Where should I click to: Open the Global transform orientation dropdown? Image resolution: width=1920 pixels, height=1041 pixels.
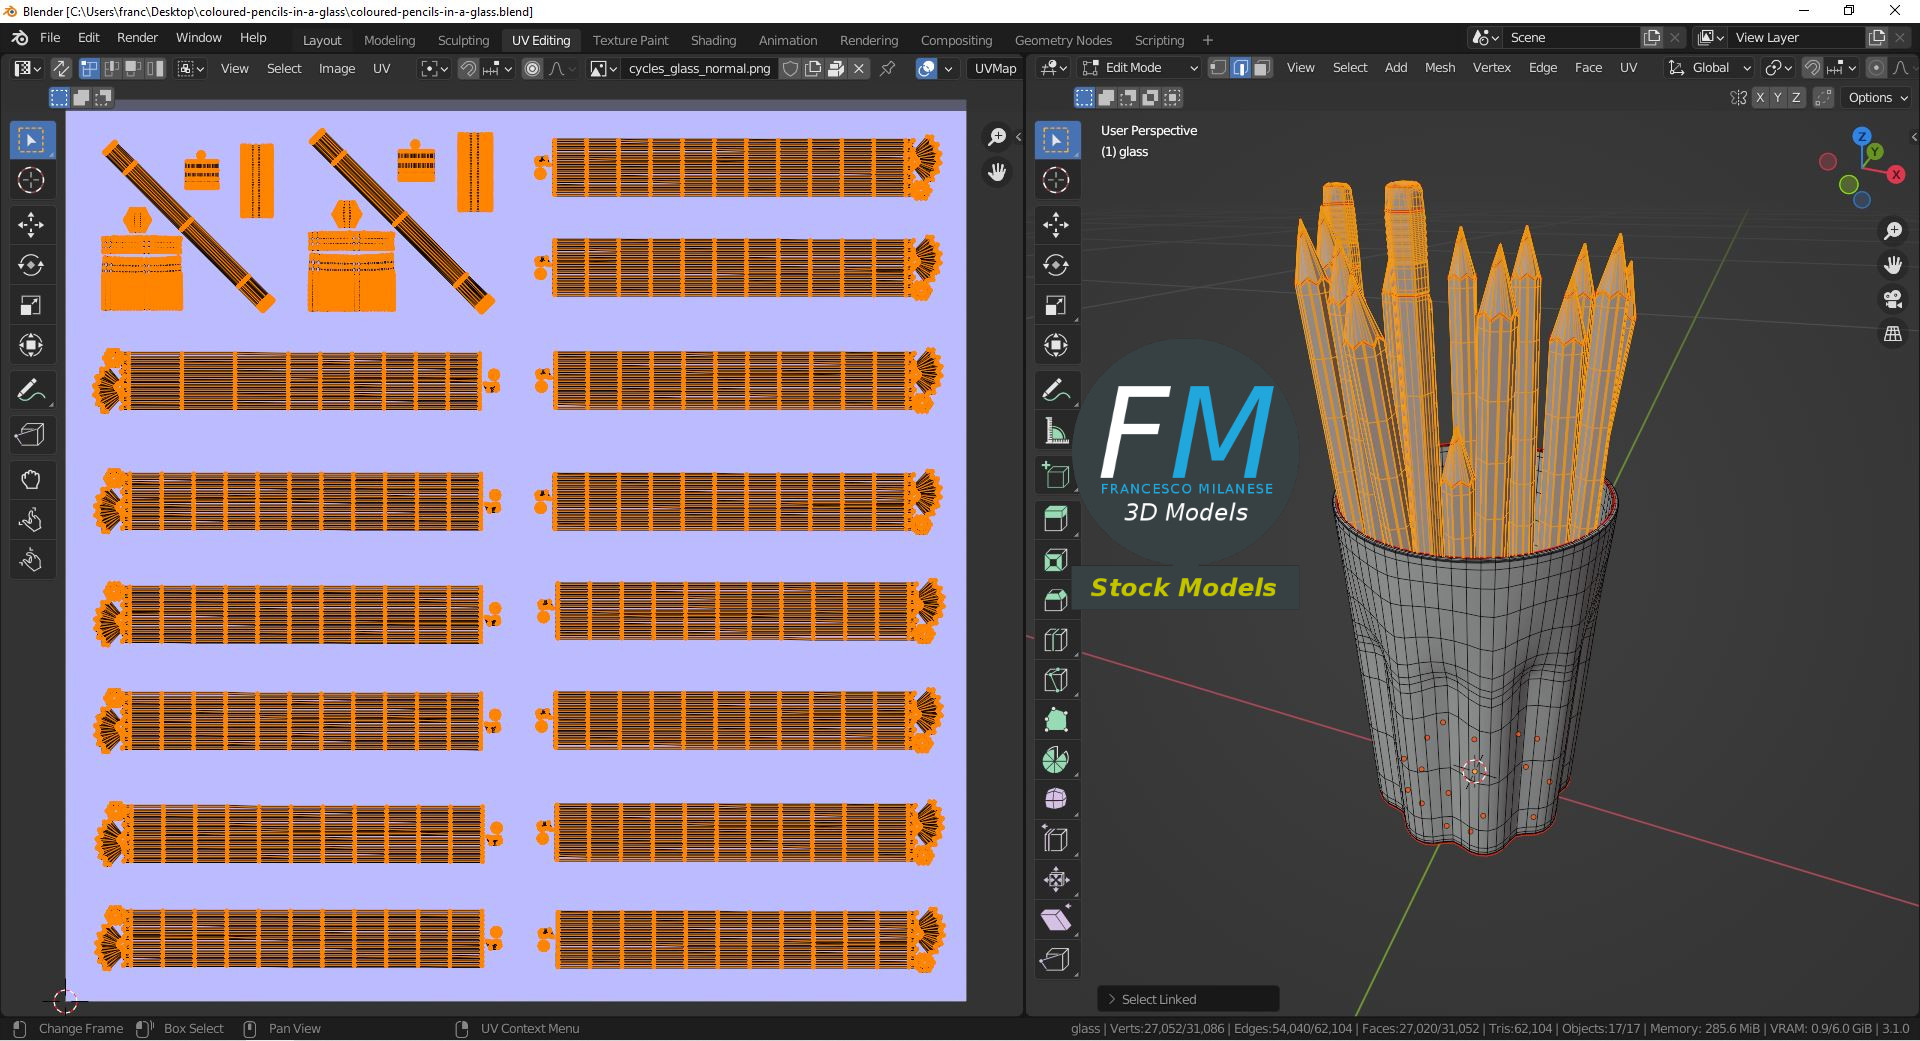point(1710,68)
